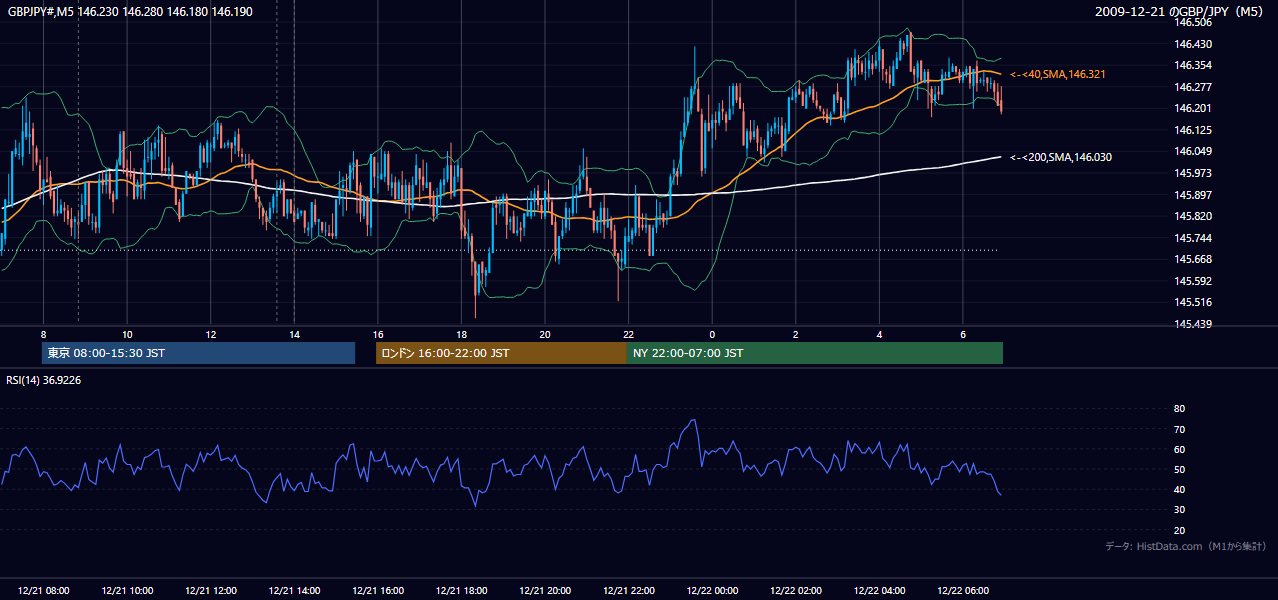
Task: Click price axis value 146.125
Action: (1193, 130)
